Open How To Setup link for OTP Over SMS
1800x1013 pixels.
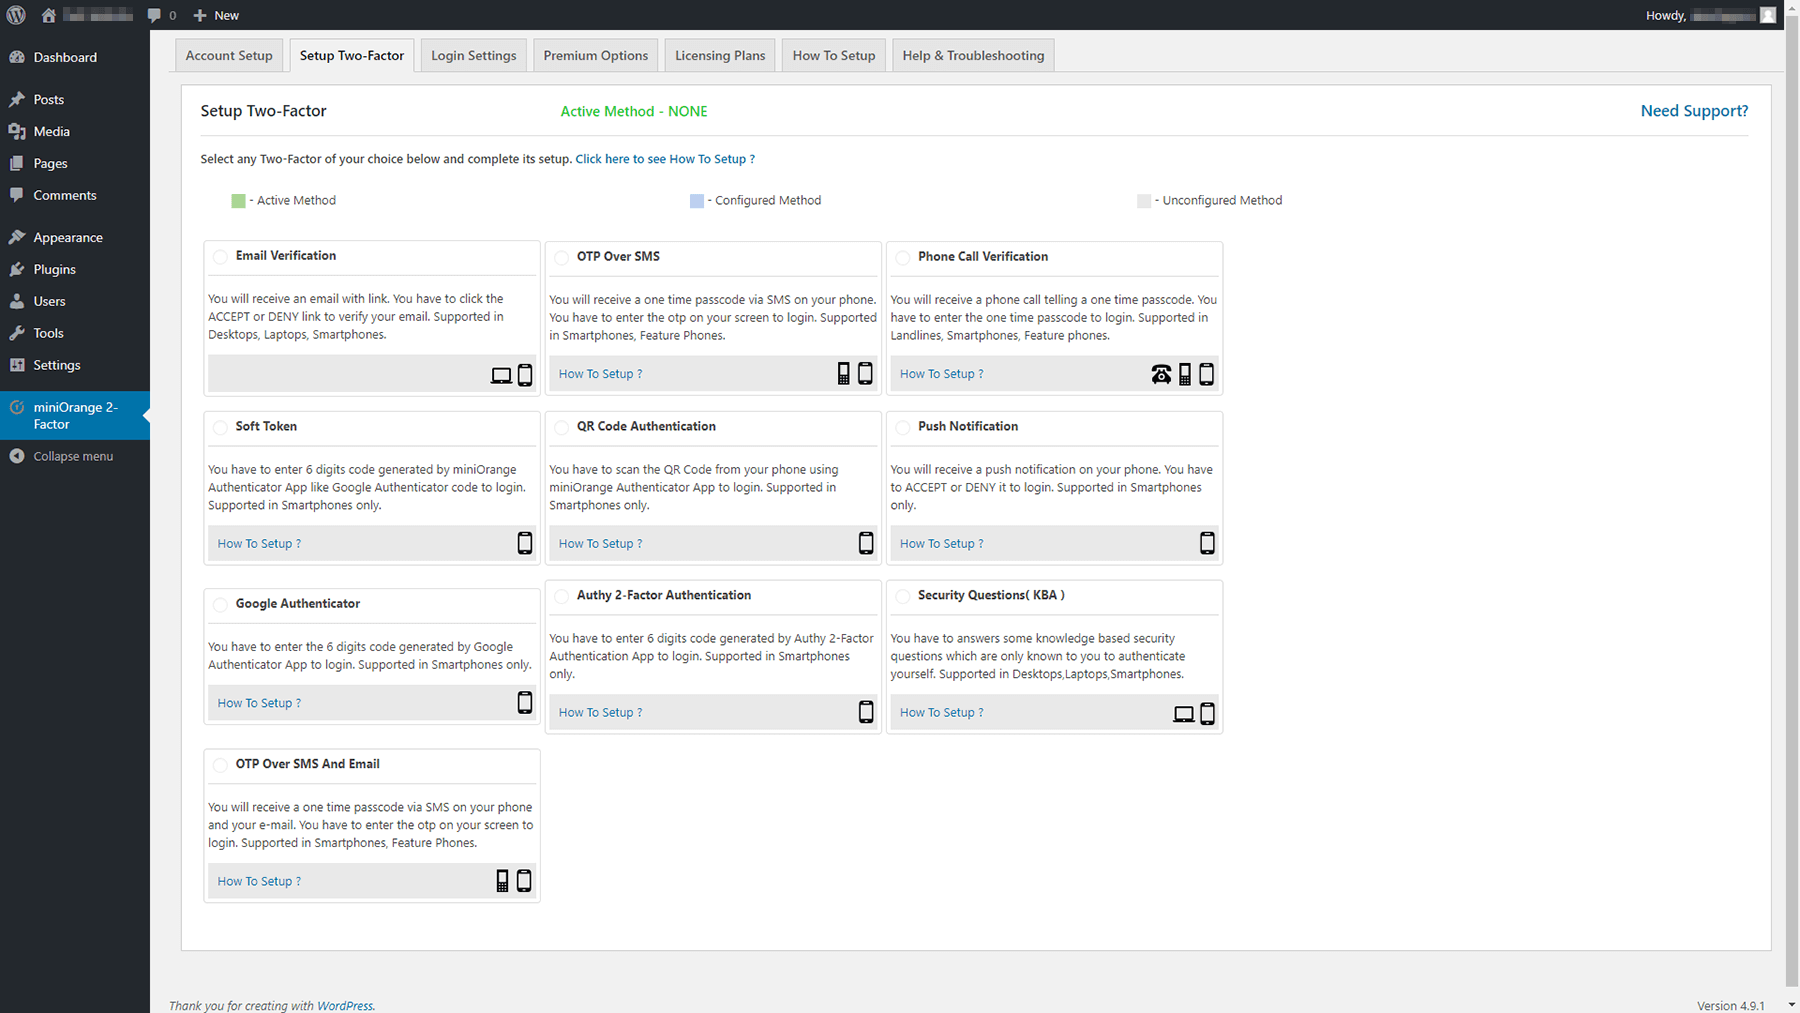[600, 374]
